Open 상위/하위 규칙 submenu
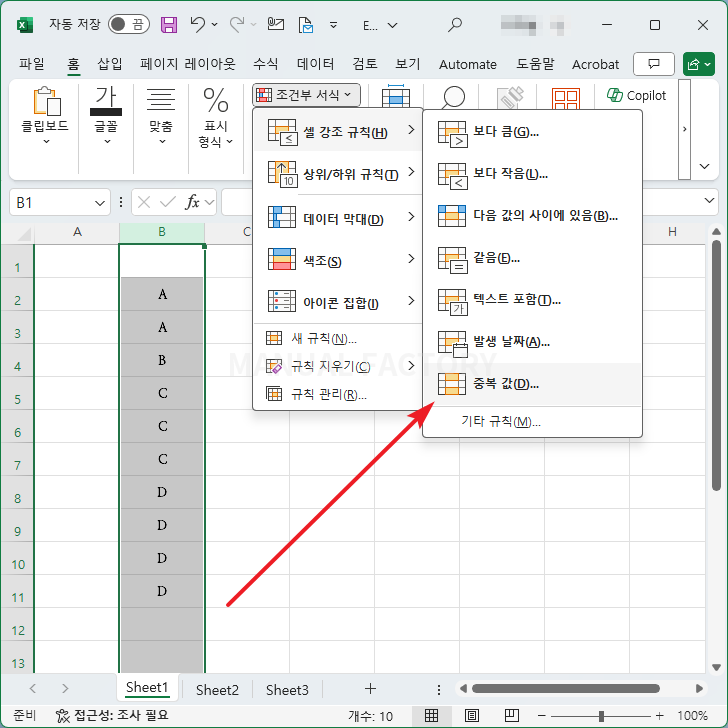Viewport: 728px width, 728px height. click(338, 174)
